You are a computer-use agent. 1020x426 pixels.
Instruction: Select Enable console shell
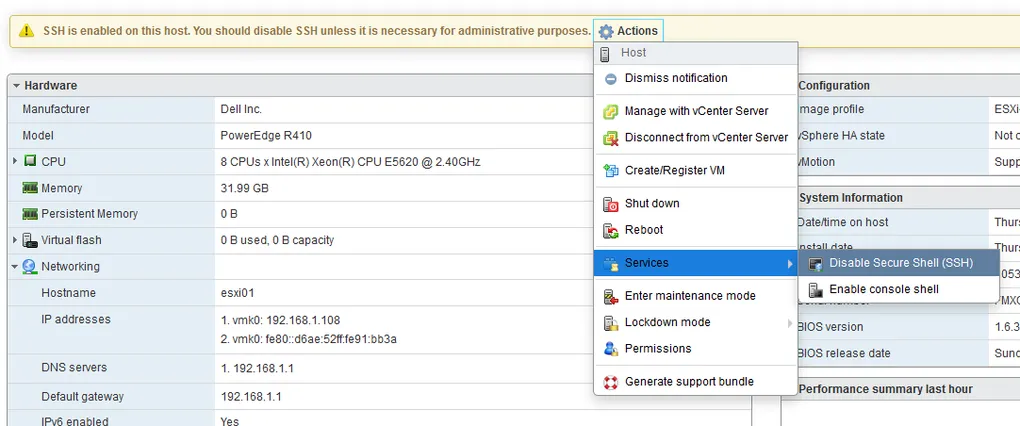tap(899, 289)
